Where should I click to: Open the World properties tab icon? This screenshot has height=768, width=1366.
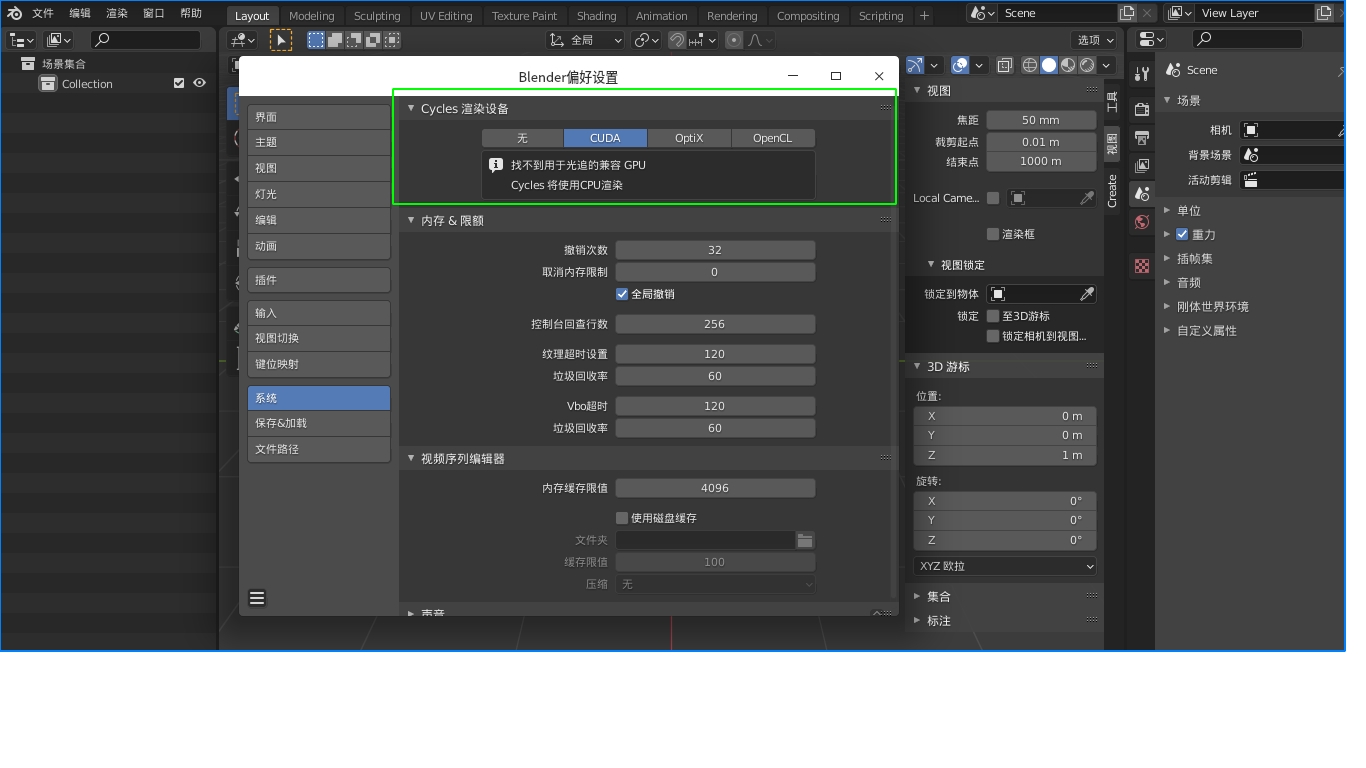click(x=1142, y=221)
